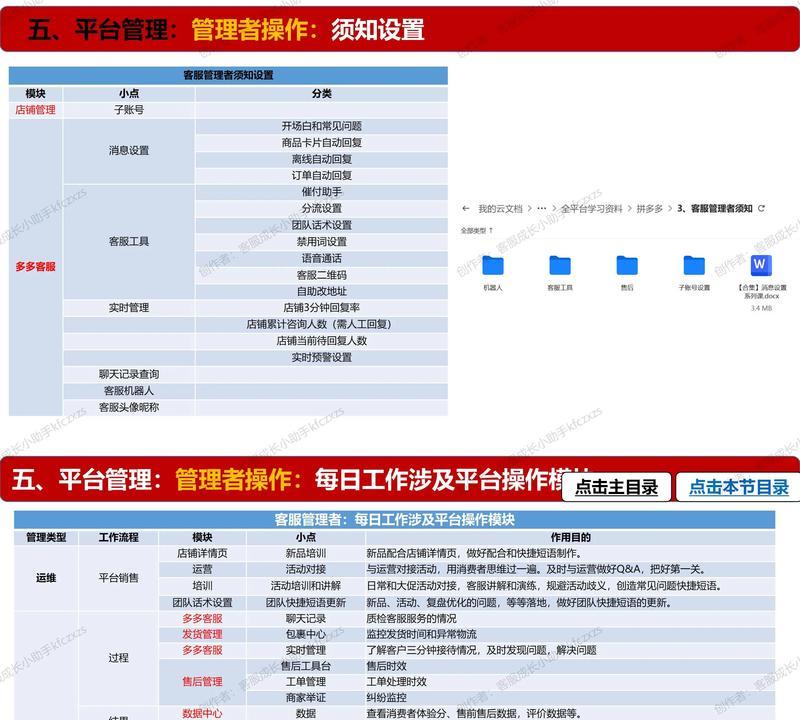This screenshot has height=720, width=800.
Task: Click the 商家举证 cell
Action: click(x=306, y=698)
